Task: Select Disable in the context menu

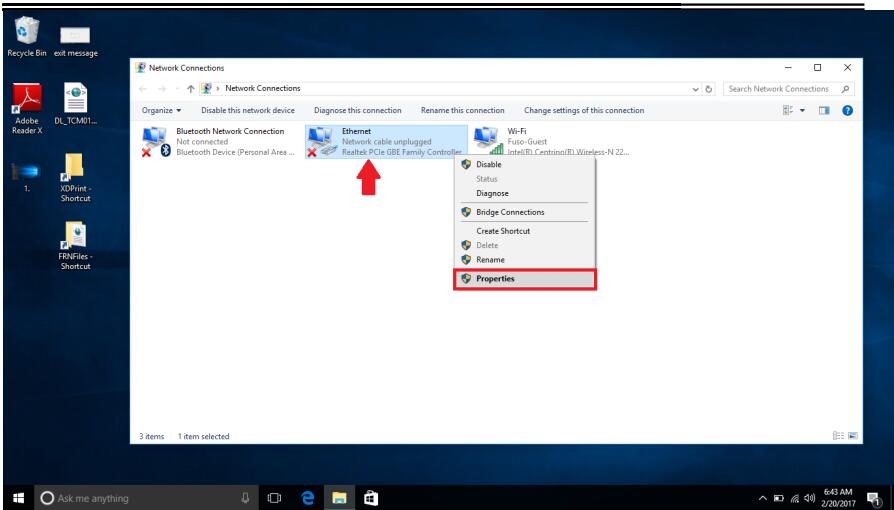Action: pyautogui.click(x=490, y=165)
